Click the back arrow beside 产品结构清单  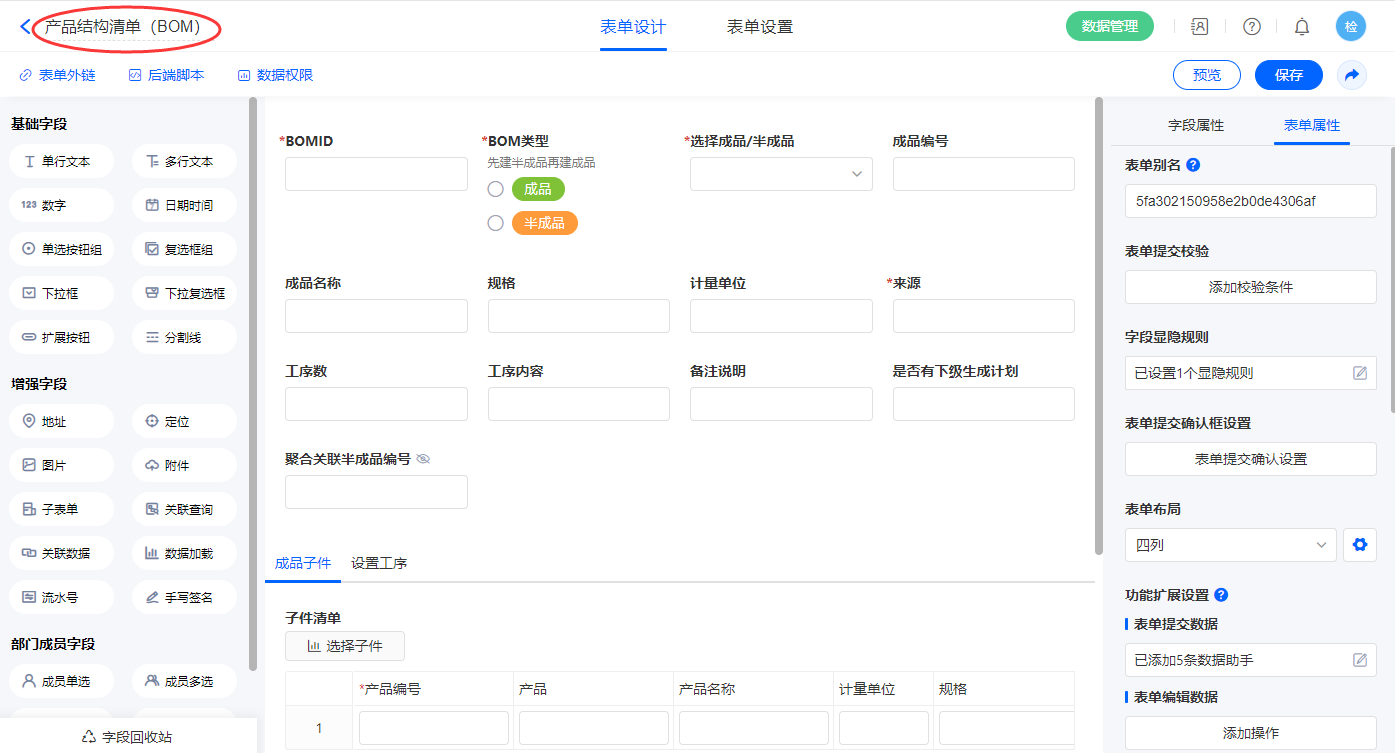pyautogui.click(x=25, y=27)
